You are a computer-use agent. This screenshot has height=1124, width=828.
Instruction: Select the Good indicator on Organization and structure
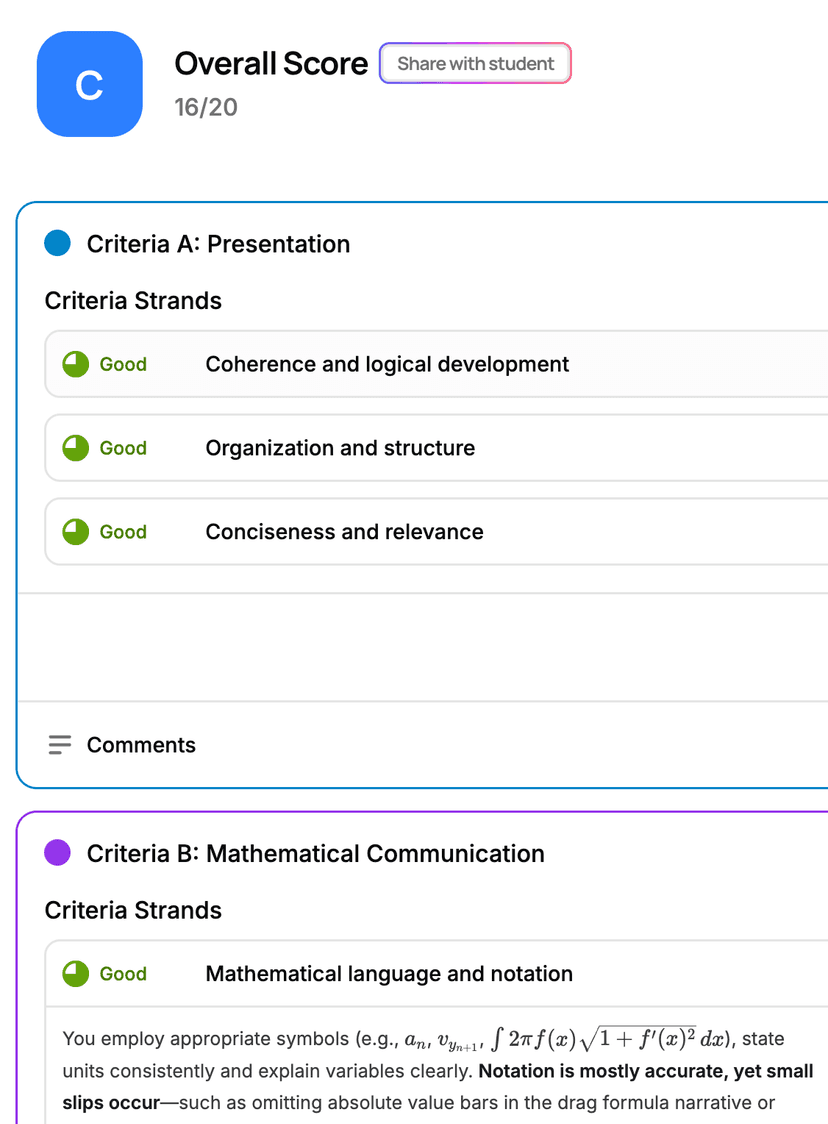tap(123, 448)
